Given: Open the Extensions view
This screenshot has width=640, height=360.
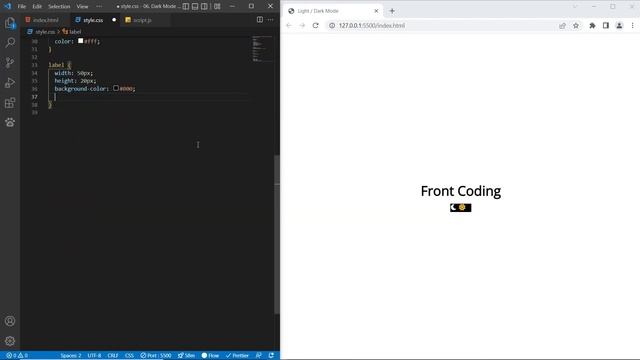Looking at the screenshot, I should point(10,102).
